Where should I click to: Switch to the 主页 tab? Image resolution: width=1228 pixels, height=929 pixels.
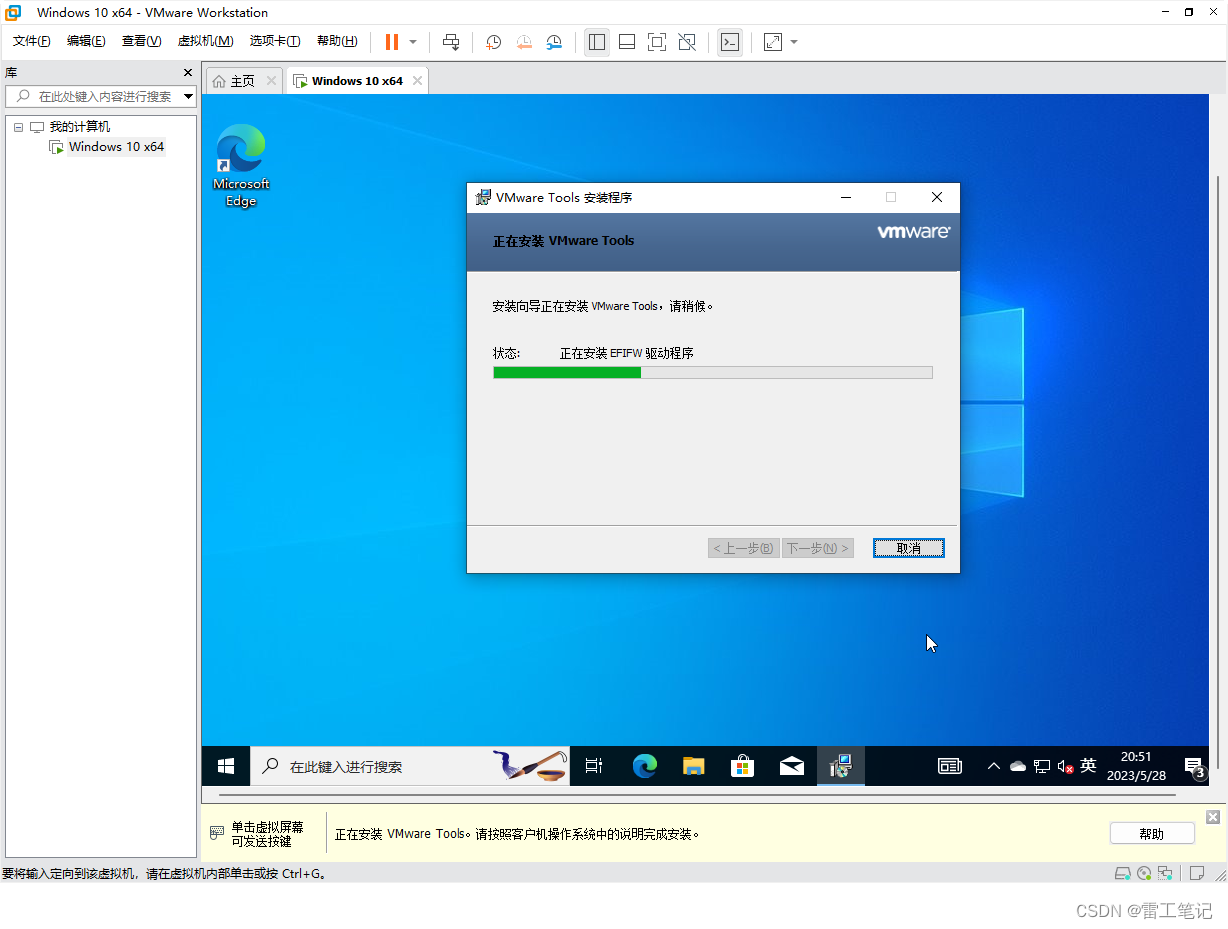(x=243, y=81)
